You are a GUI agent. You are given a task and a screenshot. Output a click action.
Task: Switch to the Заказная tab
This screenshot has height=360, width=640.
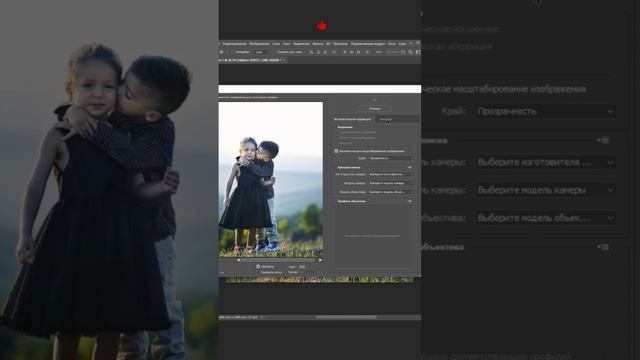385,119
